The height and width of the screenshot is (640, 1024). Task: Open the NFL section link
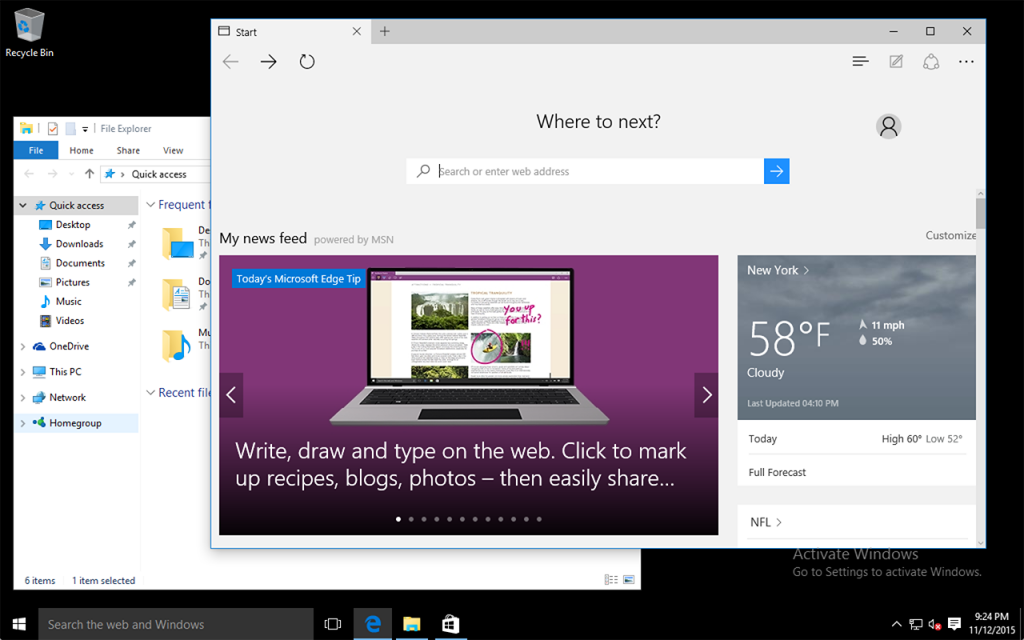[x=766, y=522]
